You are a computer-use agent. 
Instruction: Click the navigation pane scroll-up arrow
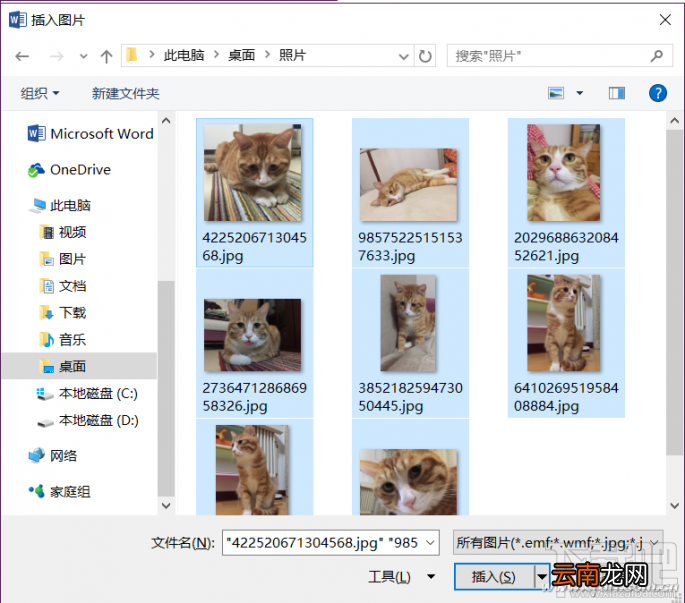(x=166, y=121)
